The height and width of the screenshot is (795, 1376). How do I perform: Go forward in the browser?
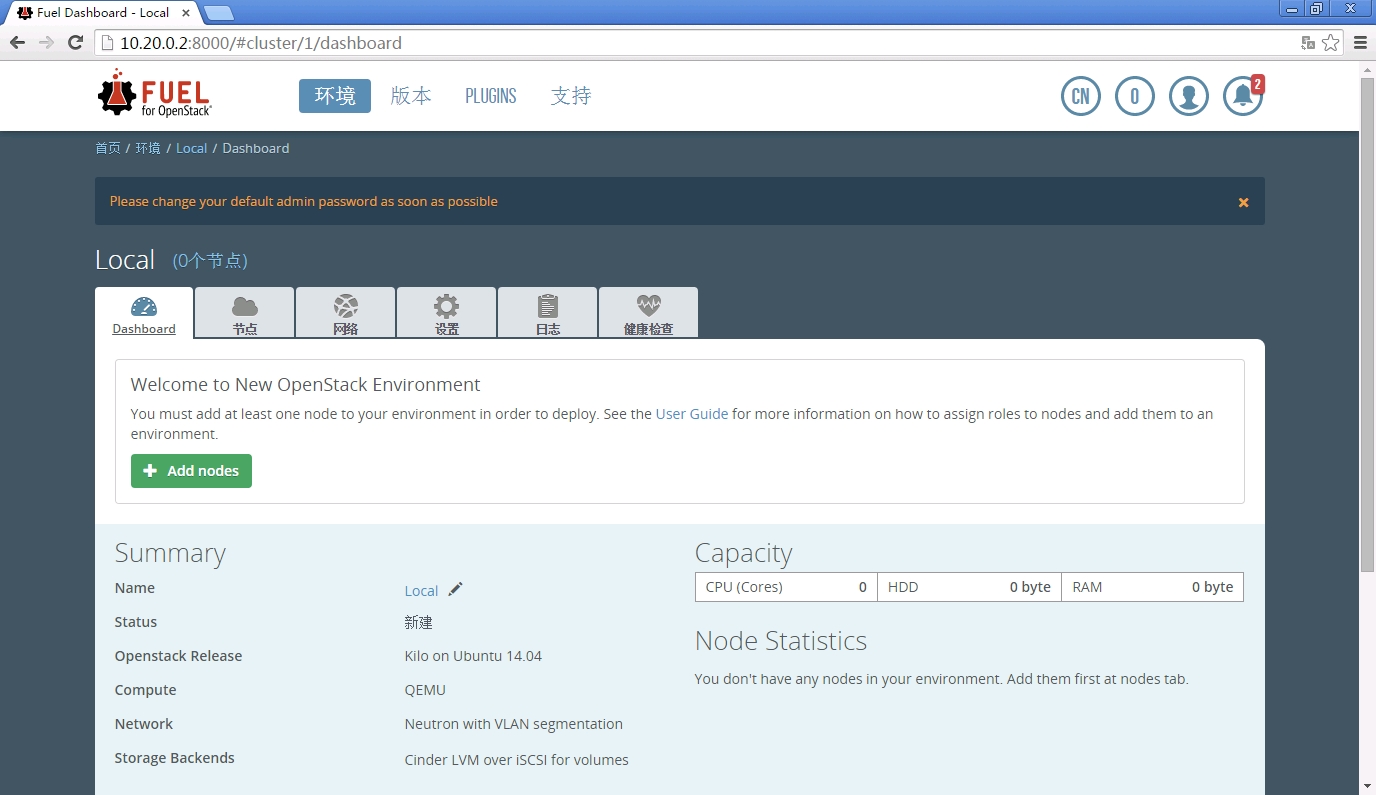point(46,42)
